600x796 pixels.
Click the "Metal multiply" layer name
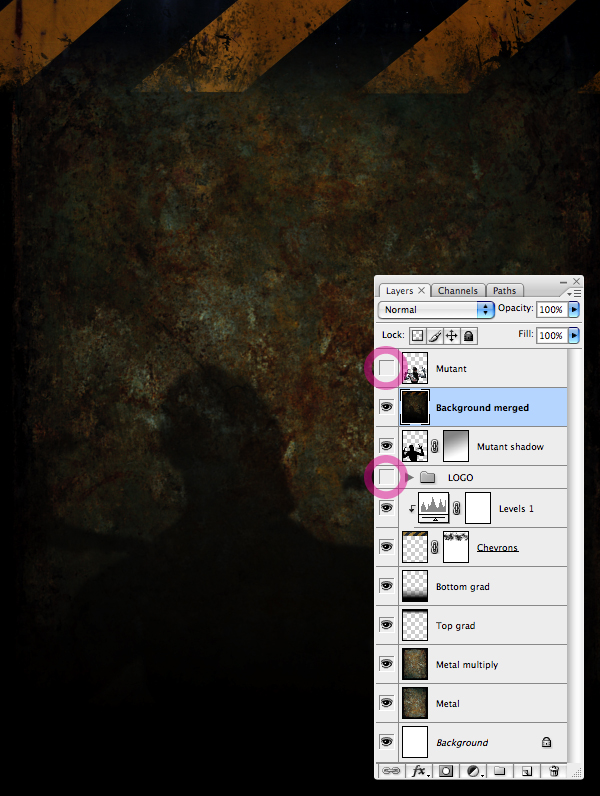(x=467, y=665)
